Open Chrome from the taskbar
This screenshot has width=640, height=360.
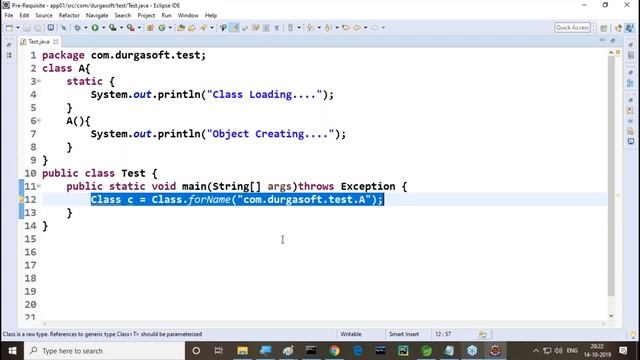coord(334,351)
